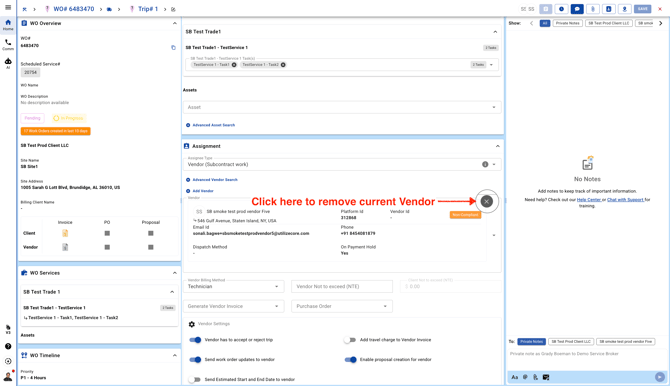Screen dimensions: 670x386
Task: Click the Vendor Not to exceed (NTE) field
Action: pyautogui.click(x=342, y=286)
